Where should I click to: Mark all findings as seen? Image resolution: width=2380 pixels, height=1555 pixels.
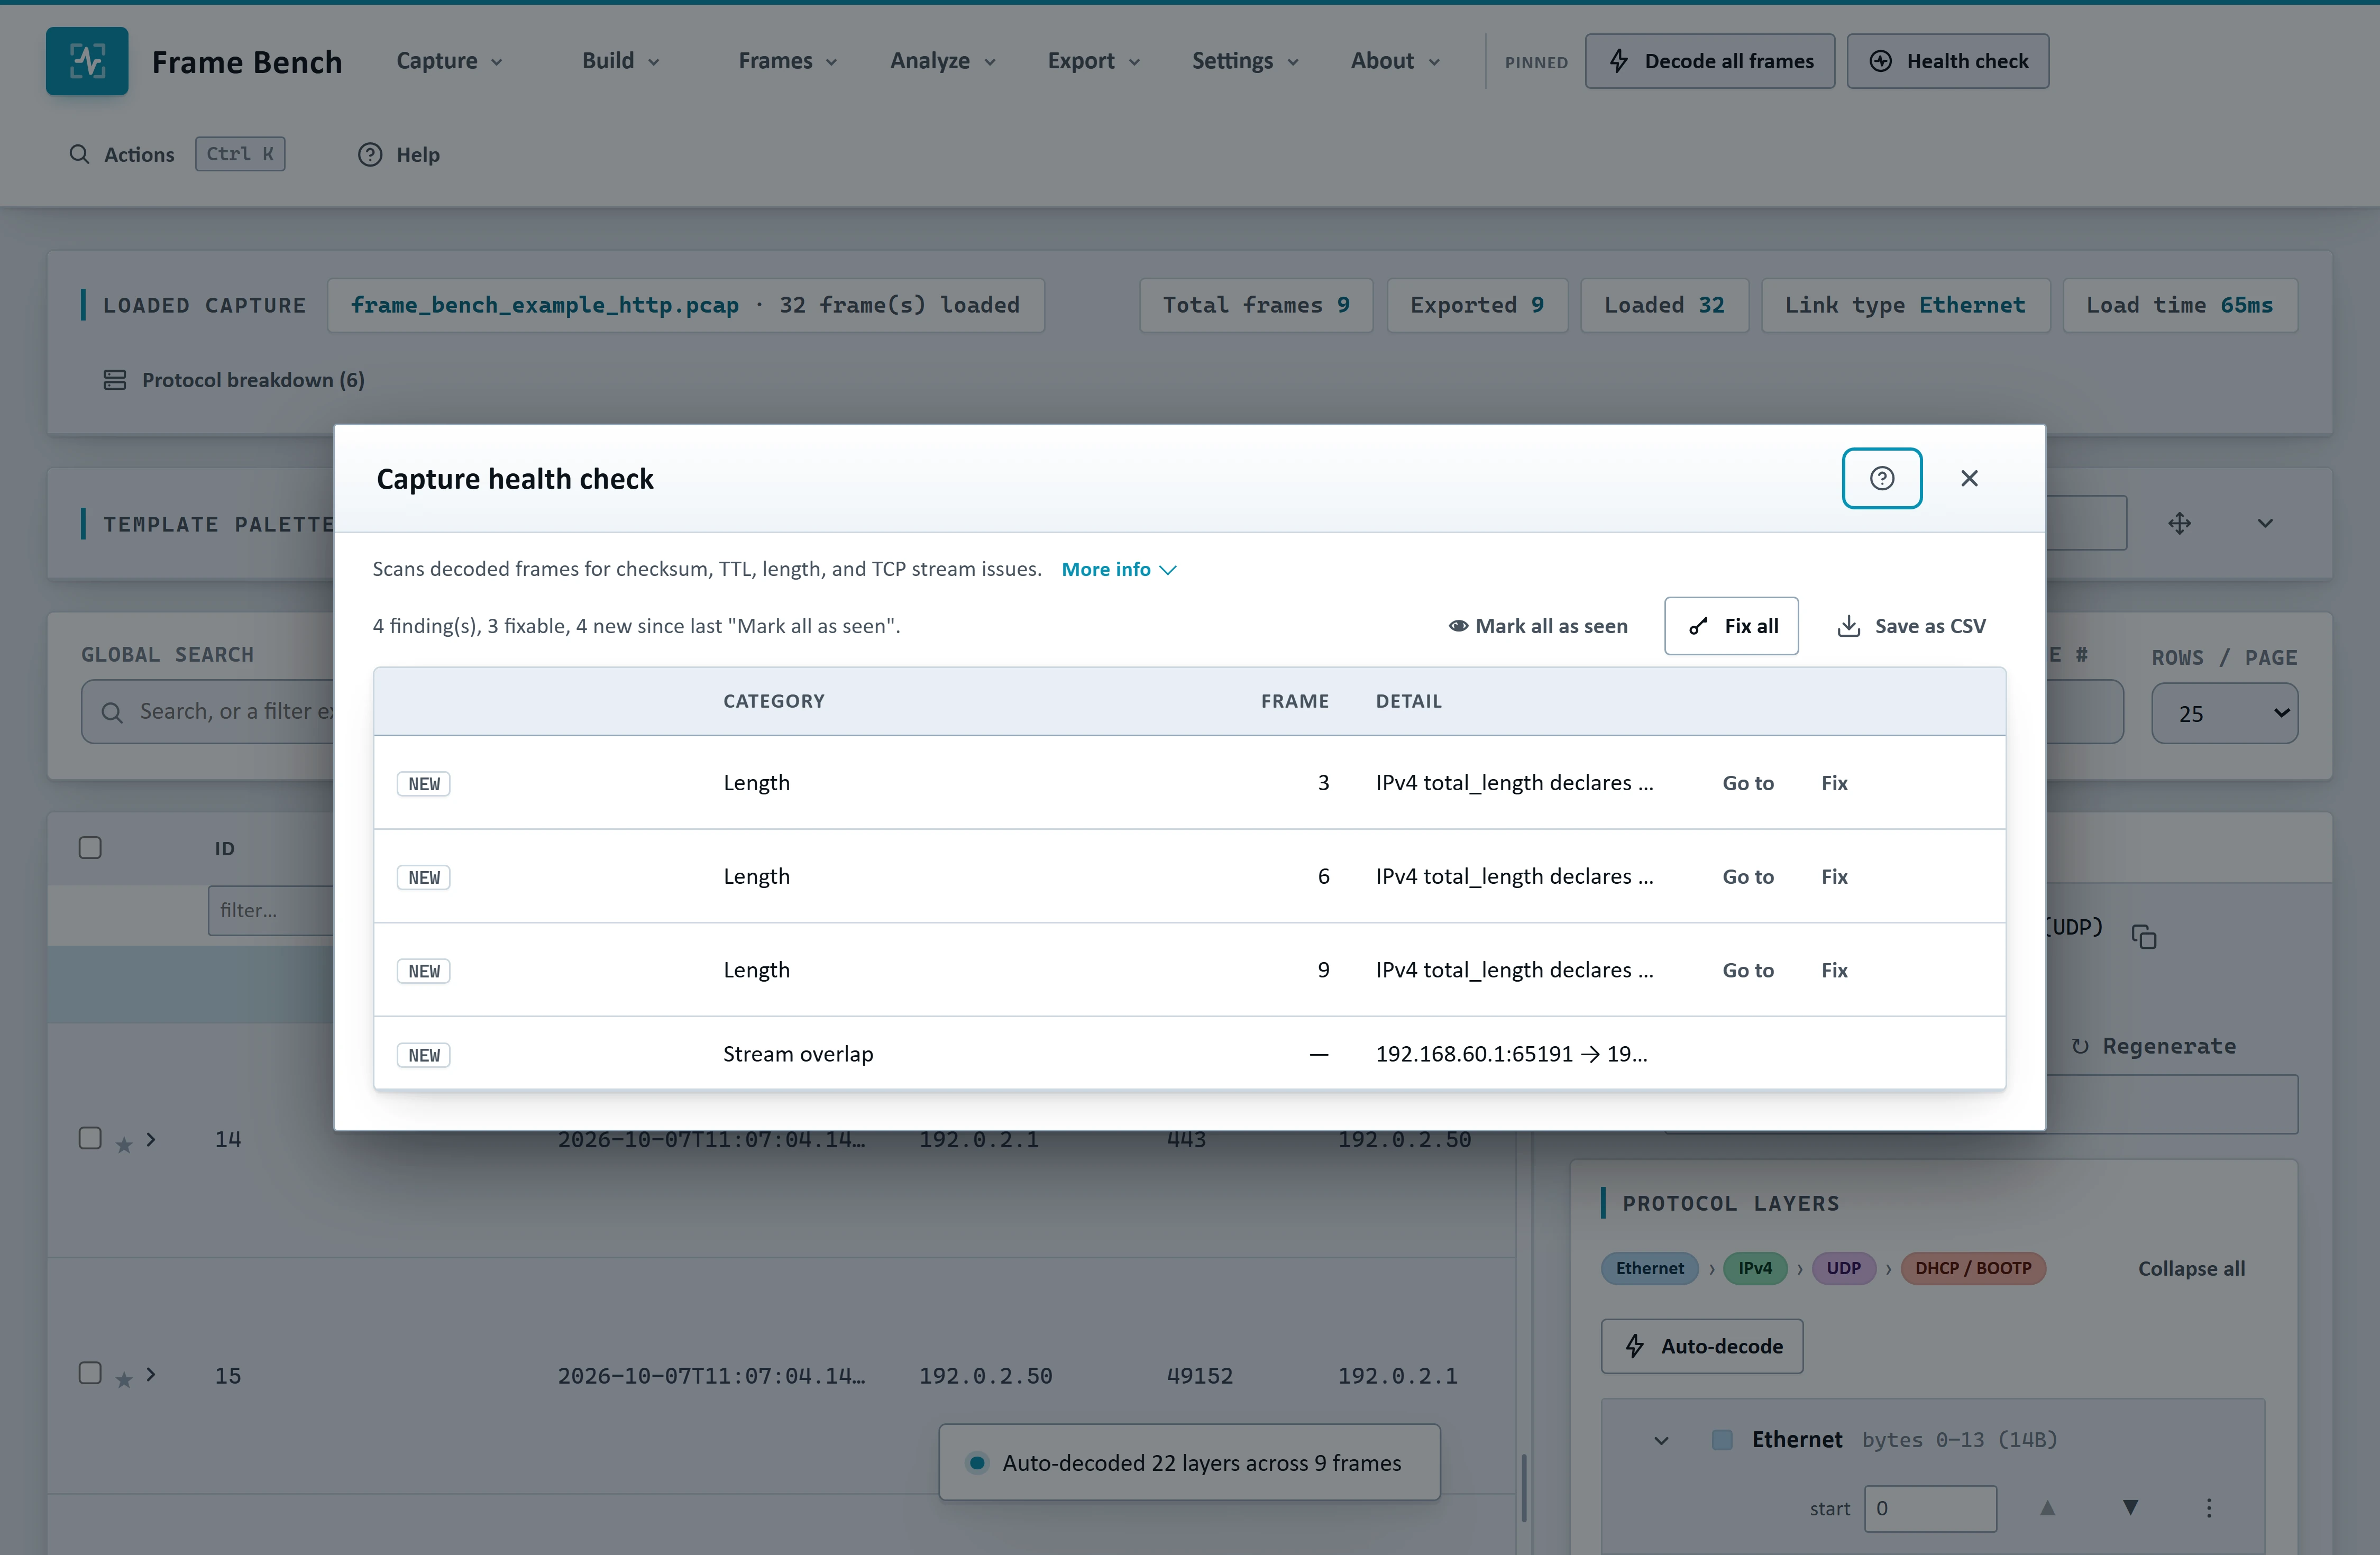(1538, 626)
